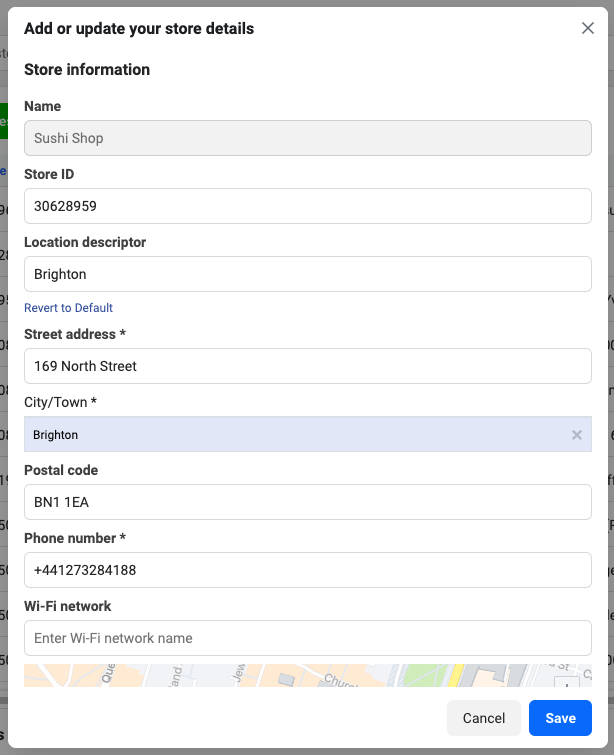Click the empty Wi-Fi network name field
The height and width of the screenshot is (755, 614).
pos(308,638)
